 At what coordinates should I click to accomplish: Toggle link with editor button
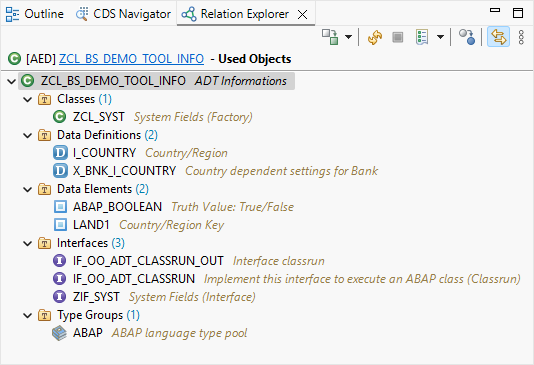pyautogui.click(x=498, y=37)
